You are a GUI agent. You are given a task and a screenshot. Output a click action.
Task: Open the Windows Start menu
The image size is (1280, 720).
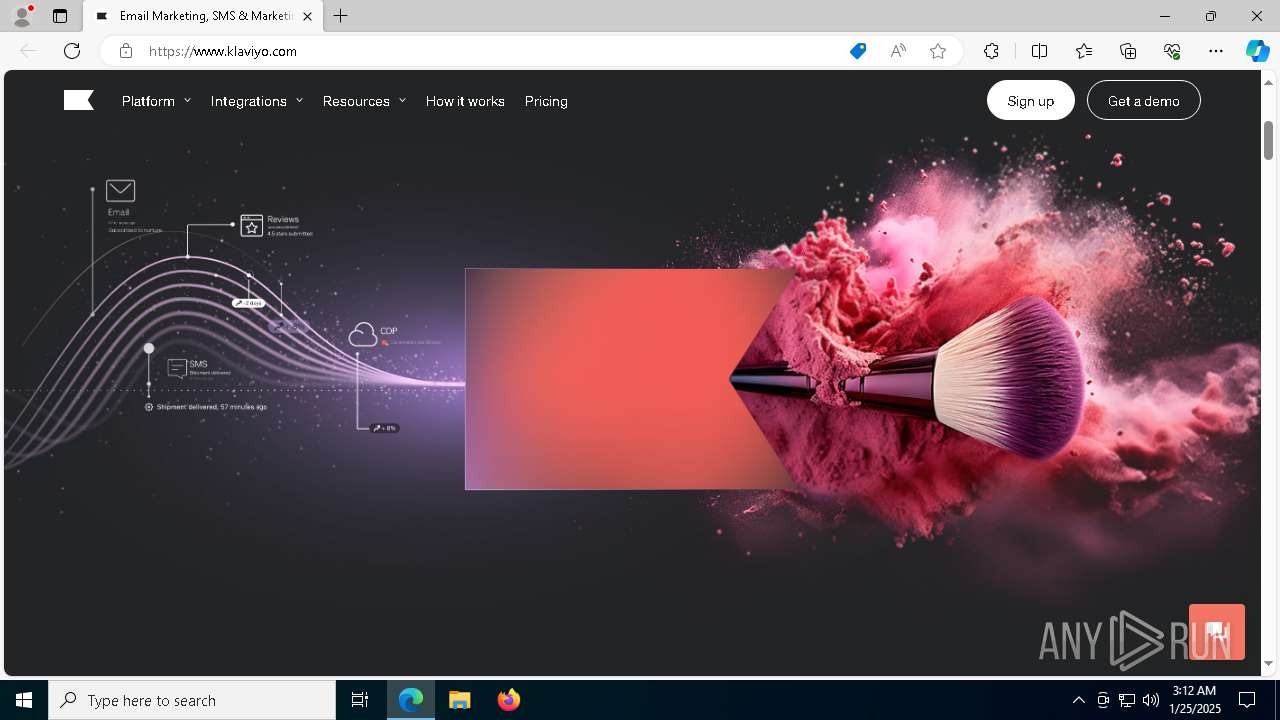(24, 700)
